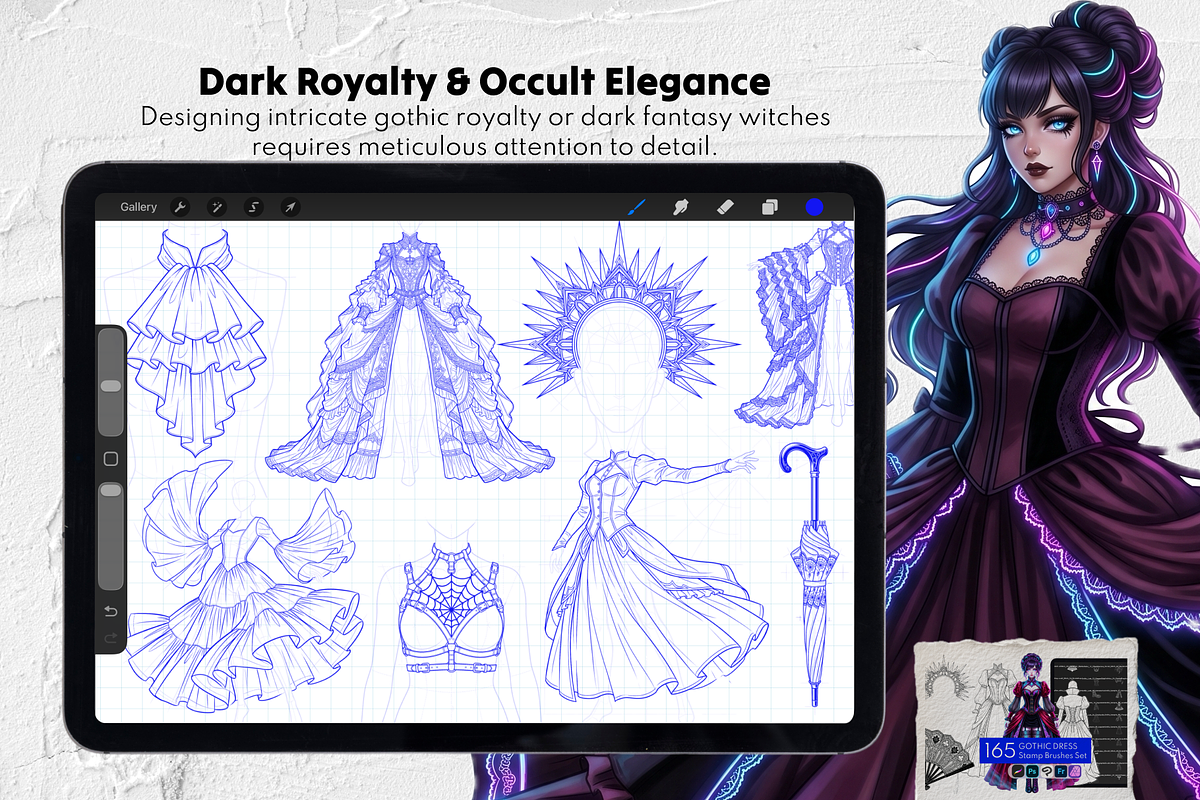
Task: Select the Eraser tool
Action: 726,207
